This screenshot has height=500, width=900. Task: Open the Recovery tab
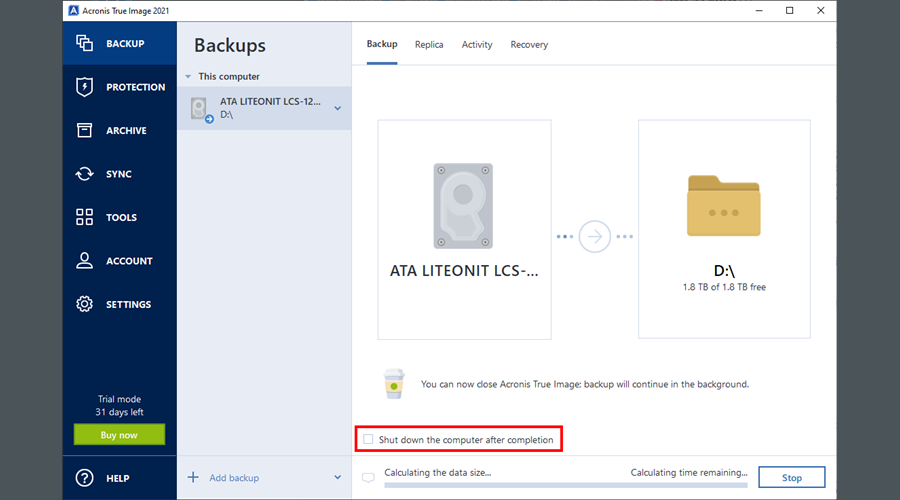pos(529,44)
